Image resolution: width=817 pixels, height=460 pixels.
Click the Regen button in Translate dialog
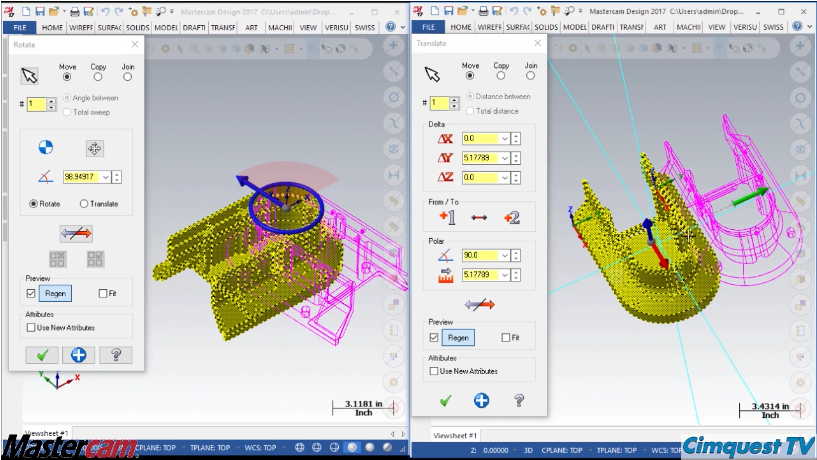point(458,338)
